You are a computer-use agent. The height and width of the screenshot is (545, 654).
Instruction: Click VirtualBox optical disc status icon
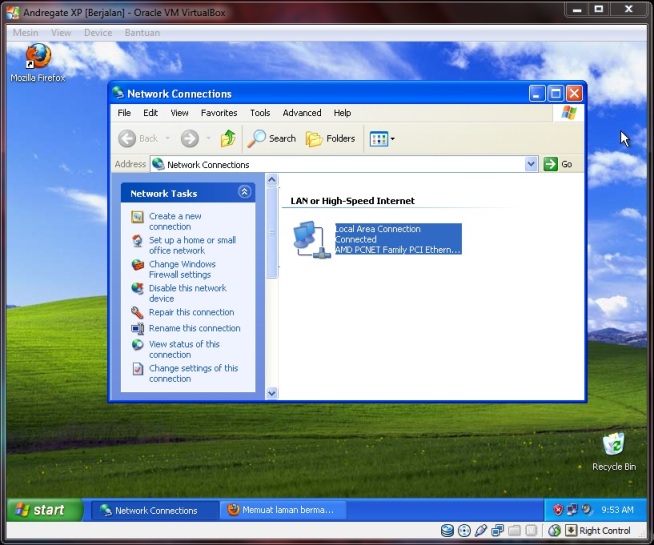coord(464,530)
